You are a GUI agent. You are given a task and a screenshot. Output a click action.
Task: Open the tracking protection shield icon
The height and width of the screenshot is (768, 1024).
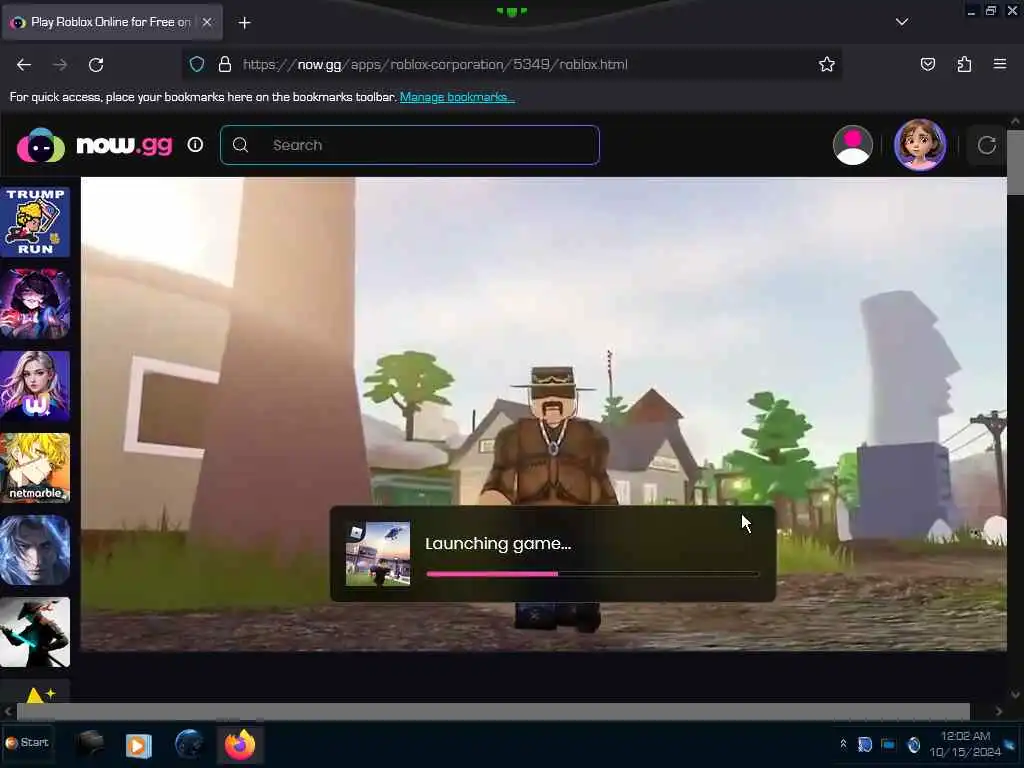pos(197,64)
